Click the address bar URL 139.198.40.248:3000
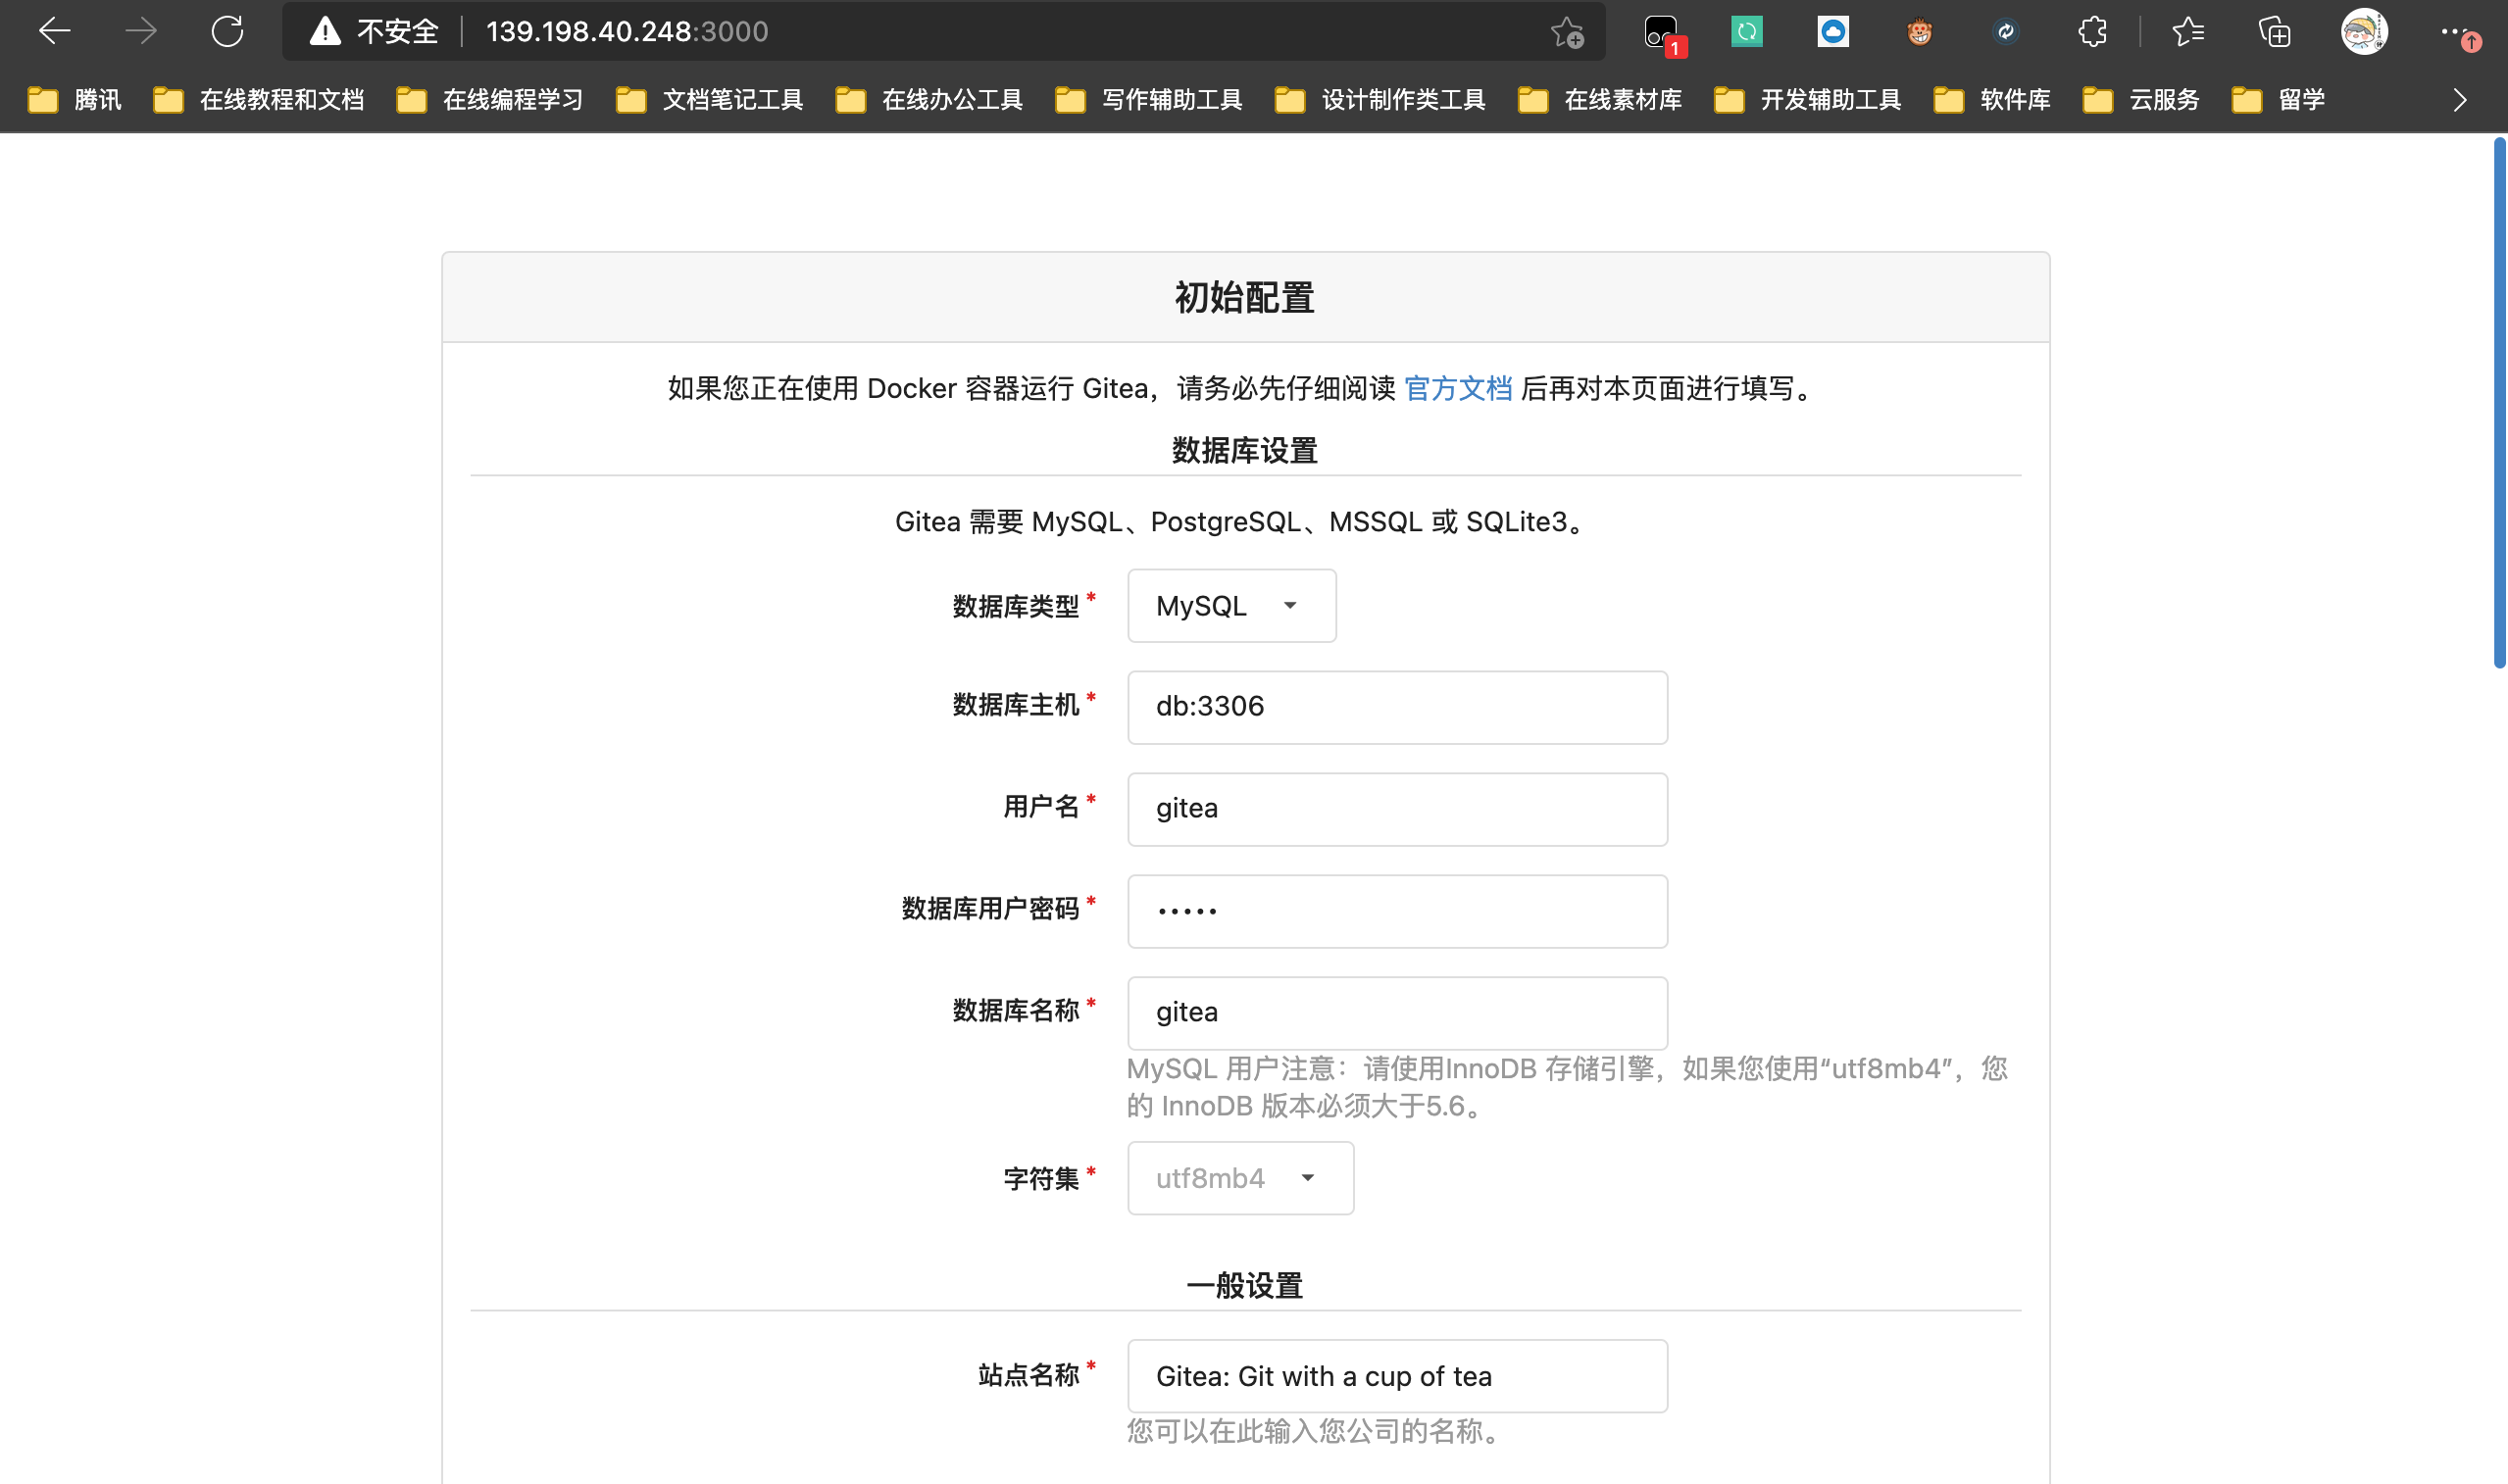Viewport: 2508px width, 1484px height. 627,32
